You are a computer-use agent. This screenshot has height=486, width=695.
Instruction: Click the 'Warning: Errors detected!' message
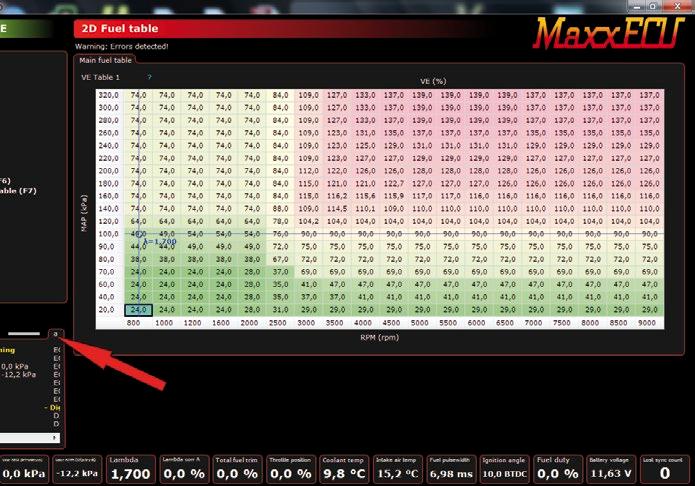click(x=121, y=46)
